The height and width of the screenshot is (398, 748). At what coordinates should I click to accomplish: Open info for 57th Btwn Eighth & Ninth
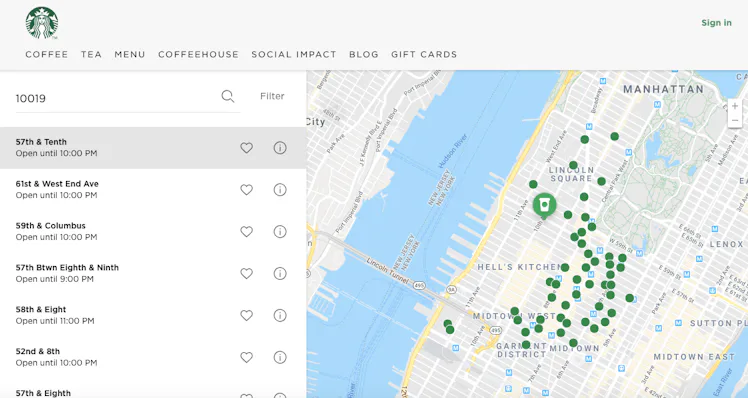tap(280, 273)
